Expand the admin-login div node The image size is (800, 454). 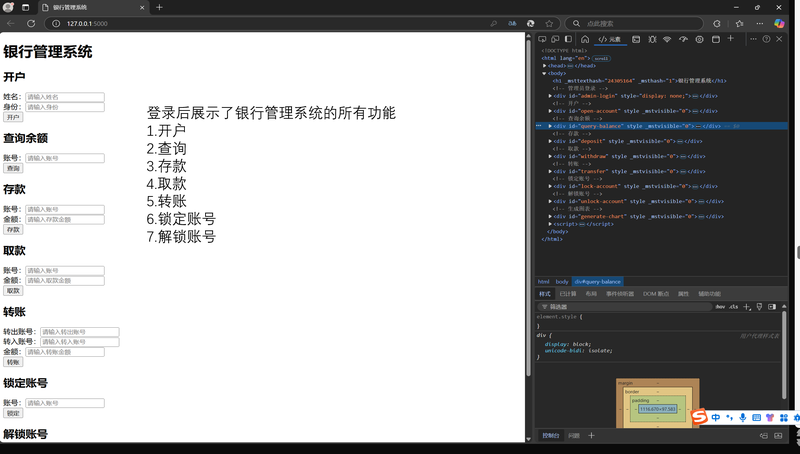[x=550, y=96]
